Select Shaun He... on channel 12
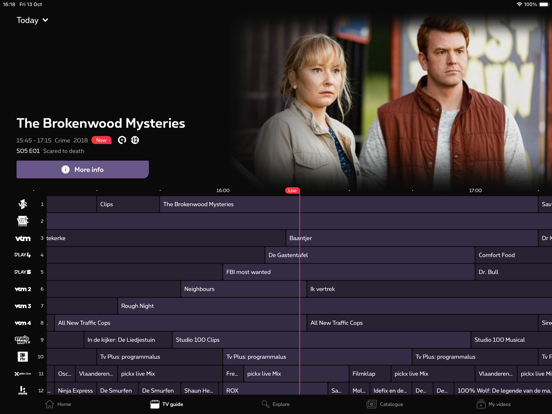 199,390
